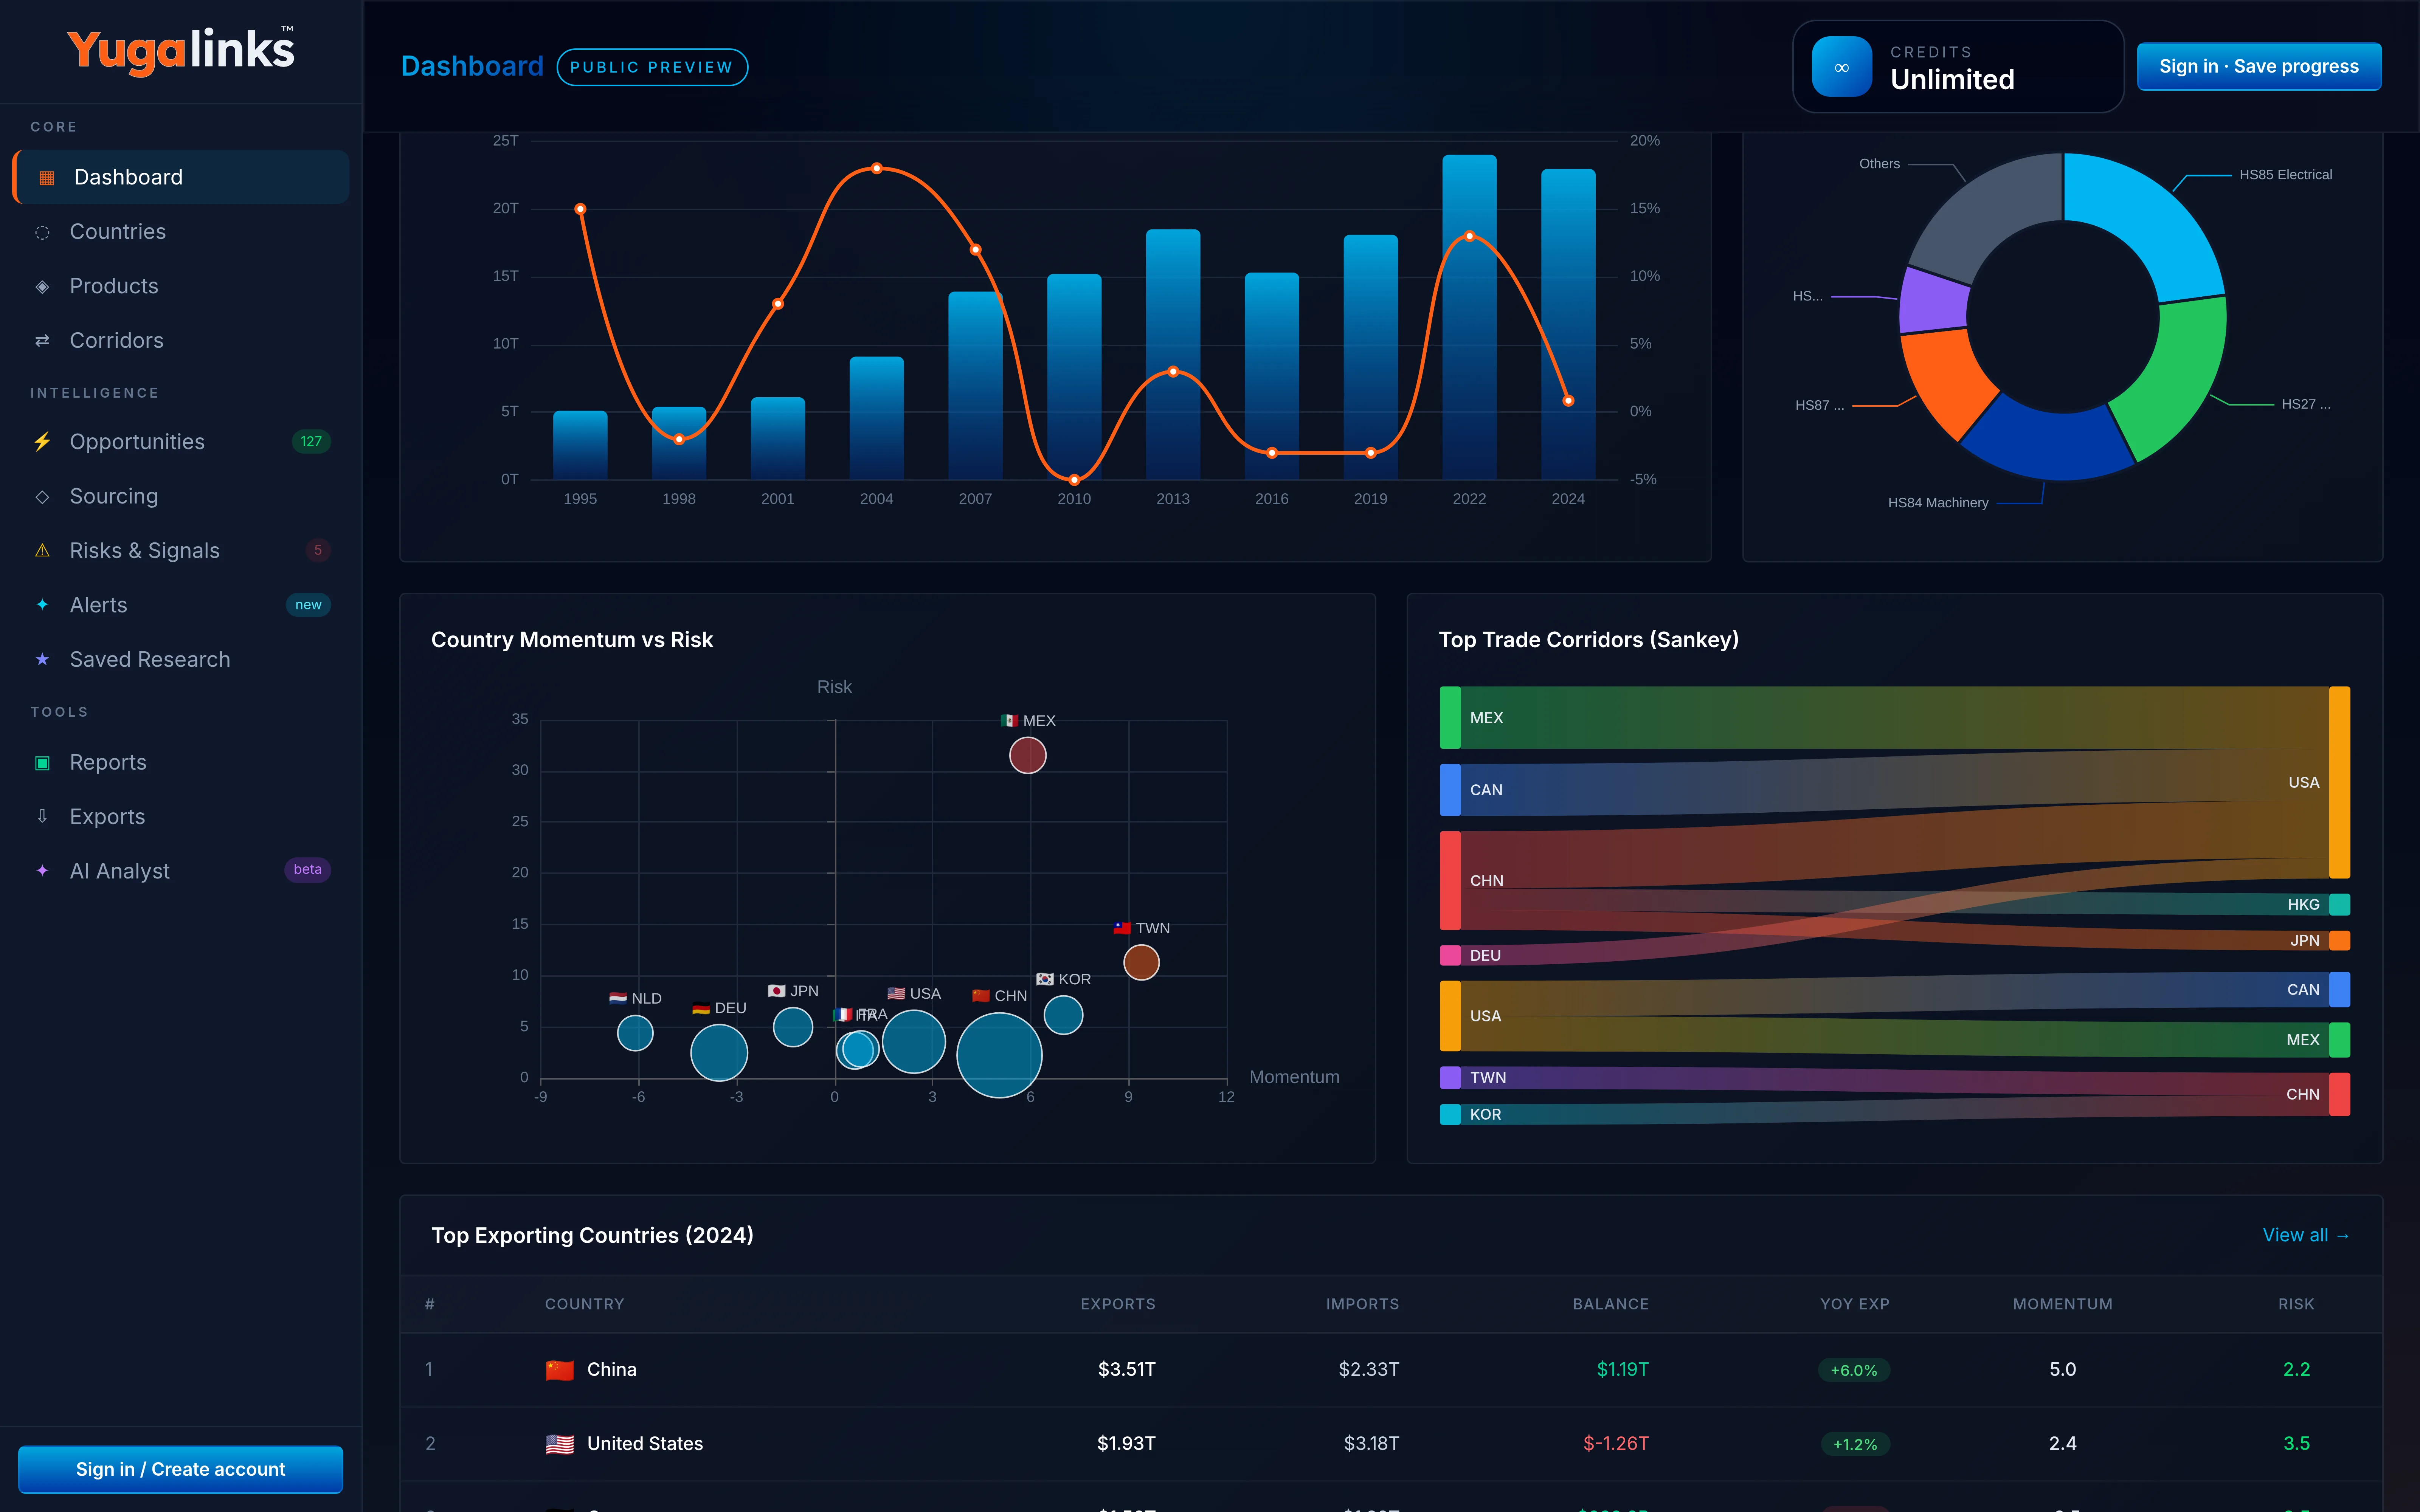The width and height of the screenshot is (2420, 1512).
Task: Click the MOMENTUM column header
Action: (x=2063, y=1305)
